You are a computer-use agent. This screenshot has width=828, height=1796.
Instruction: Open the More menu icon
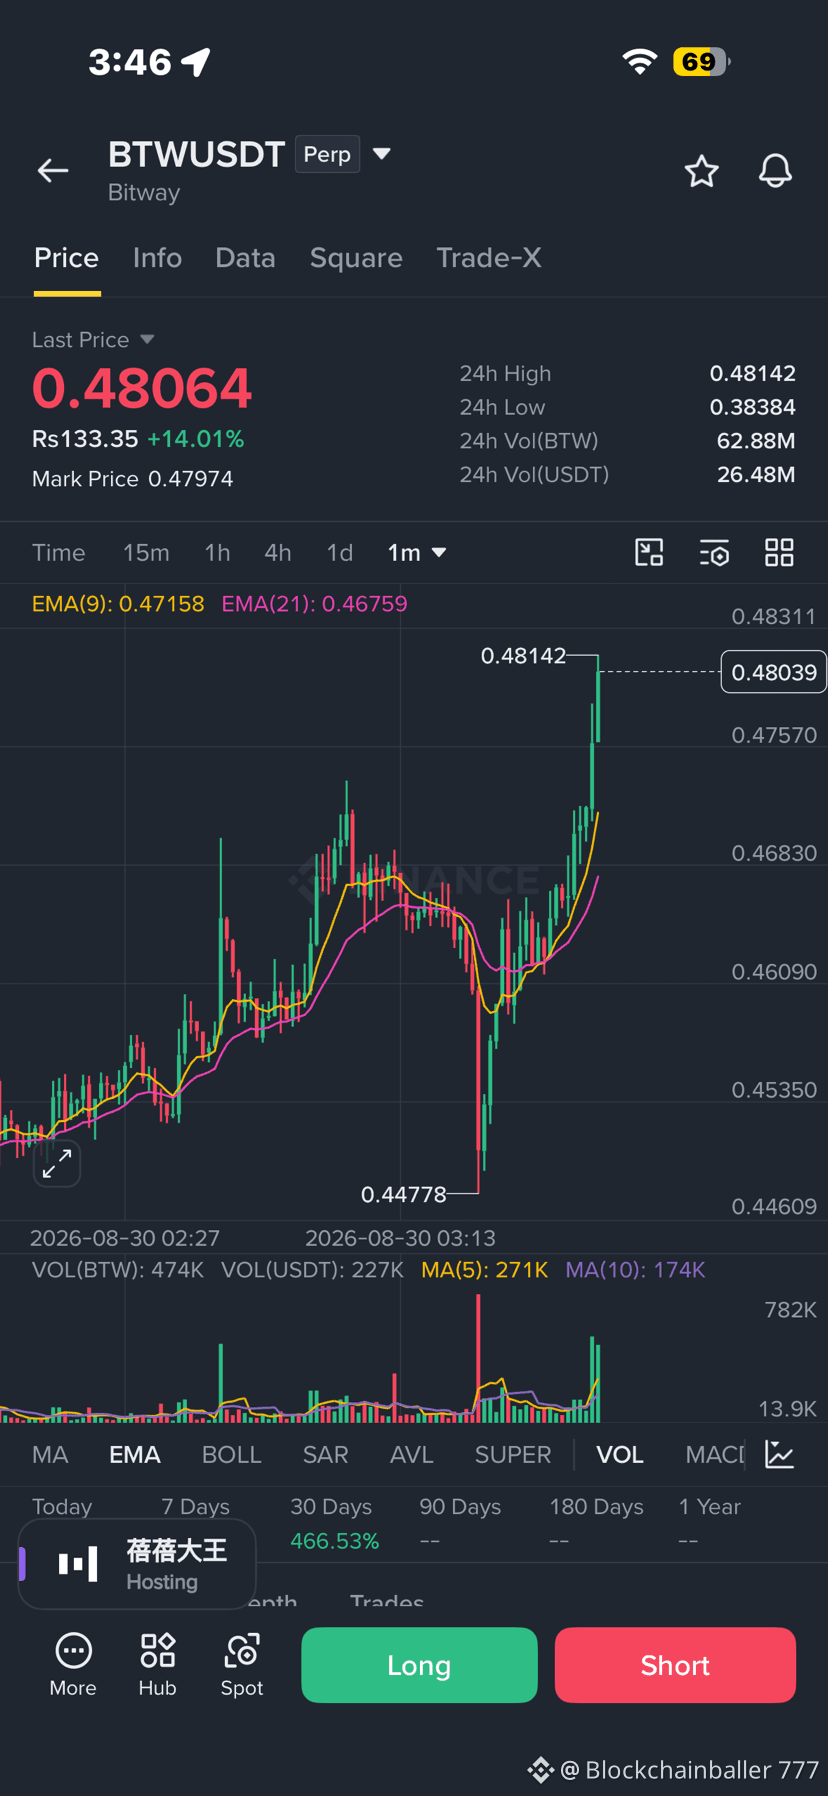[x=73, y=1664]
